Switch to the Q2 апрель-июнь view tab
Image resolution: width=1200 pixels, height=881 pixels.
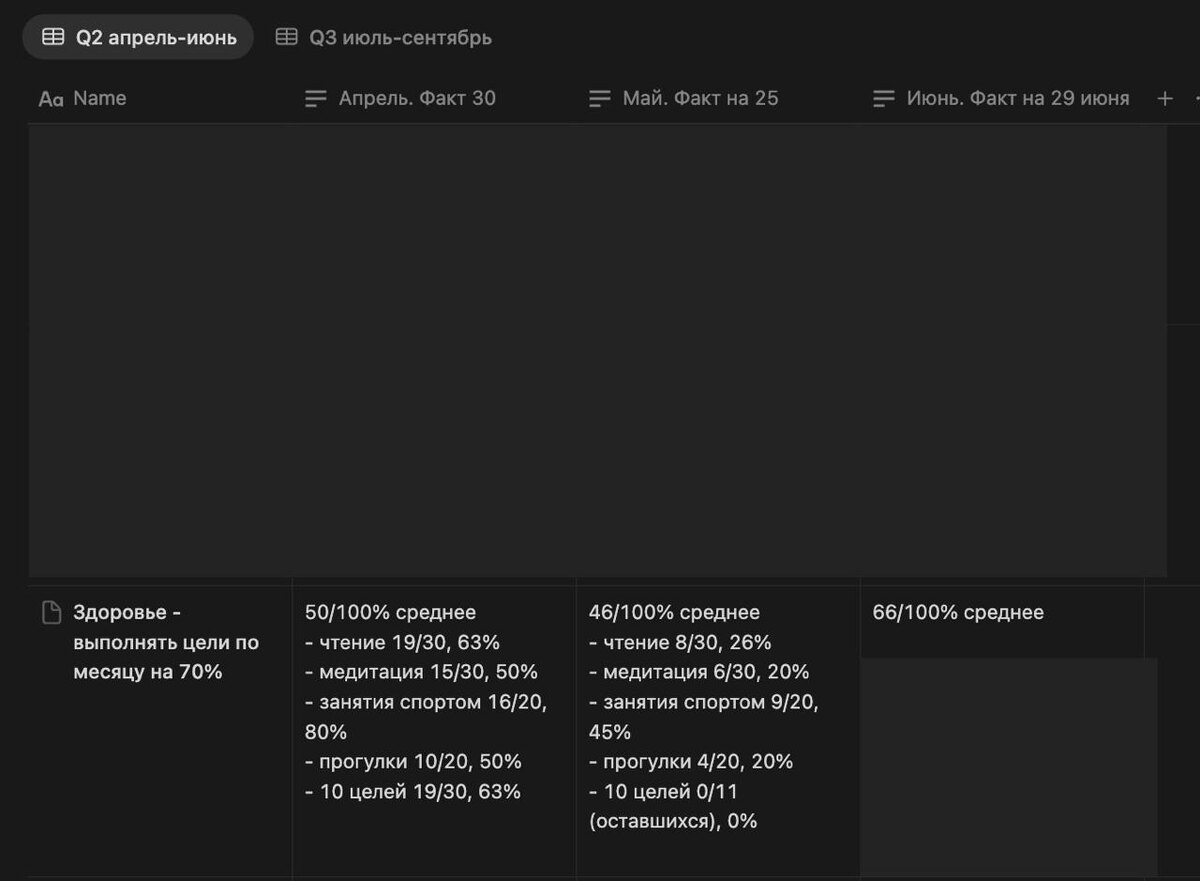coord(138,37)
